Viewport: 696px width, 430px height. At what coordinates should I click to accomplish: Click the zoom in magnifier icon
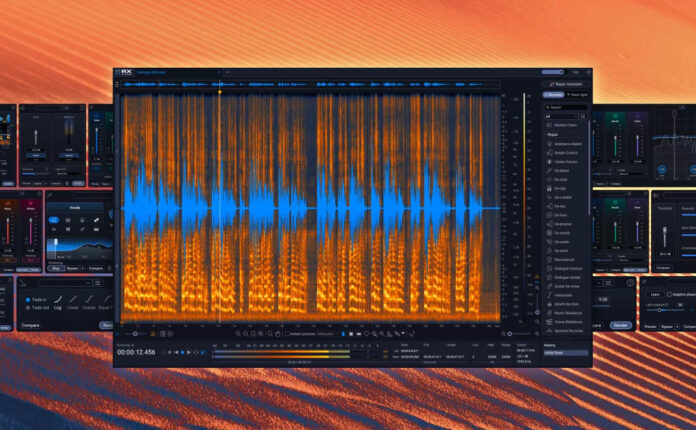[238, 334]
